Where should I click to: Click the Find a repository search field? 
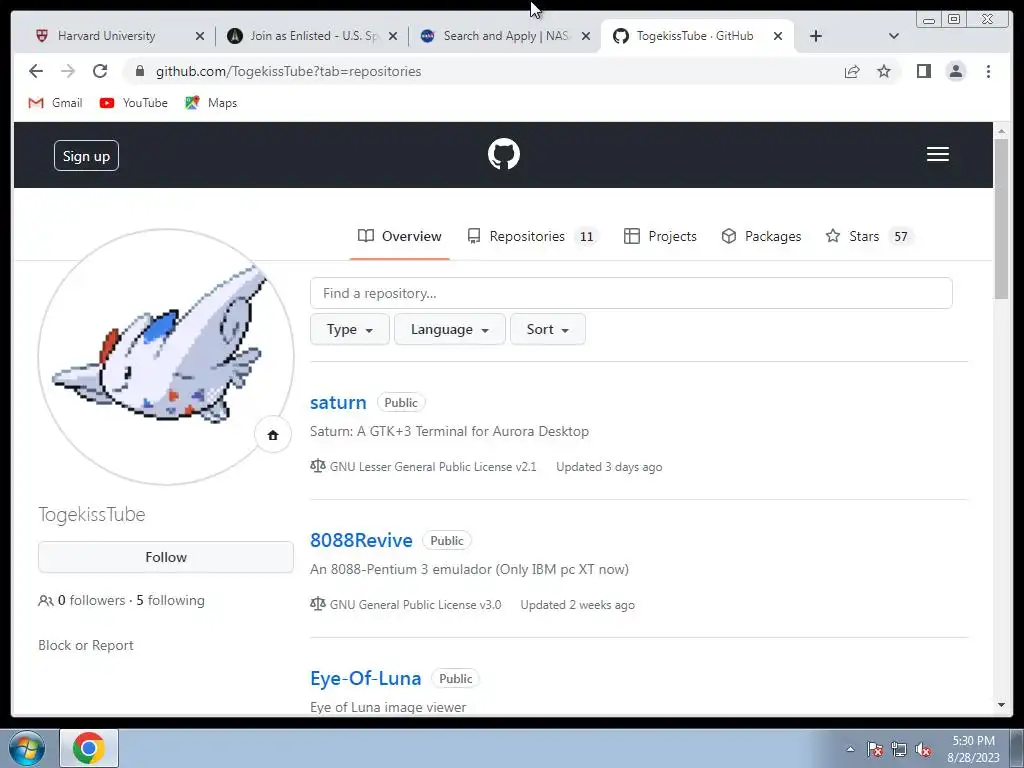(x=631, y=293)
